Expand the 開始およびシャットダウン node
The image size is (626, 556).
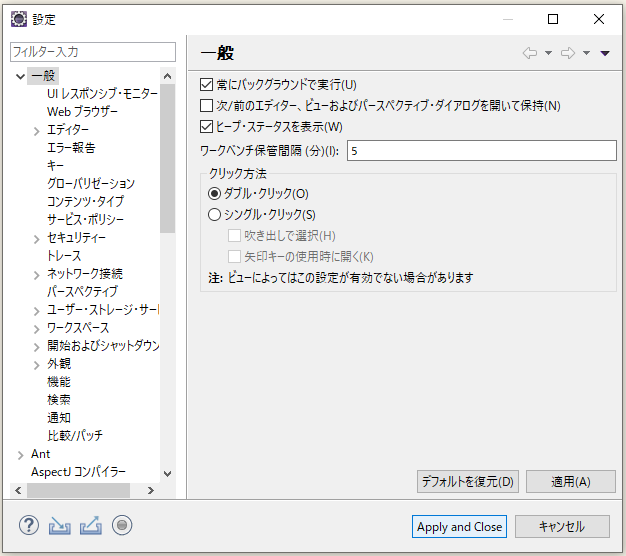37,347
